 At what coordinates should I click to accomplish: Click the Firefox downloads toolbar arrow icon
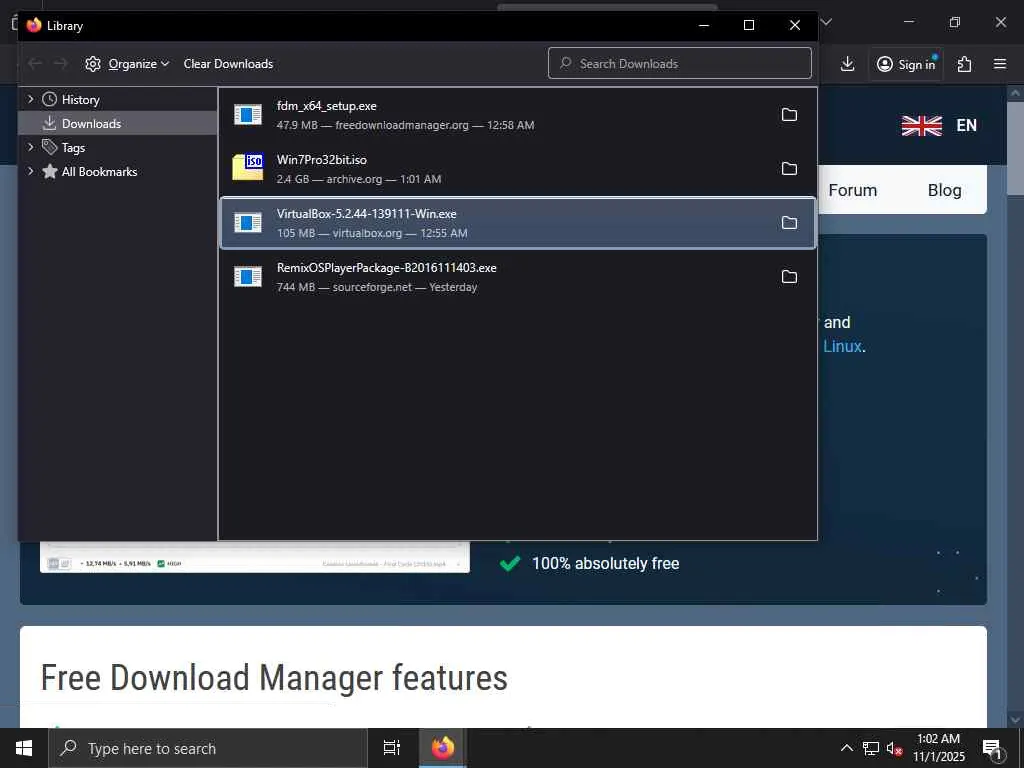(x=847, y=64)
